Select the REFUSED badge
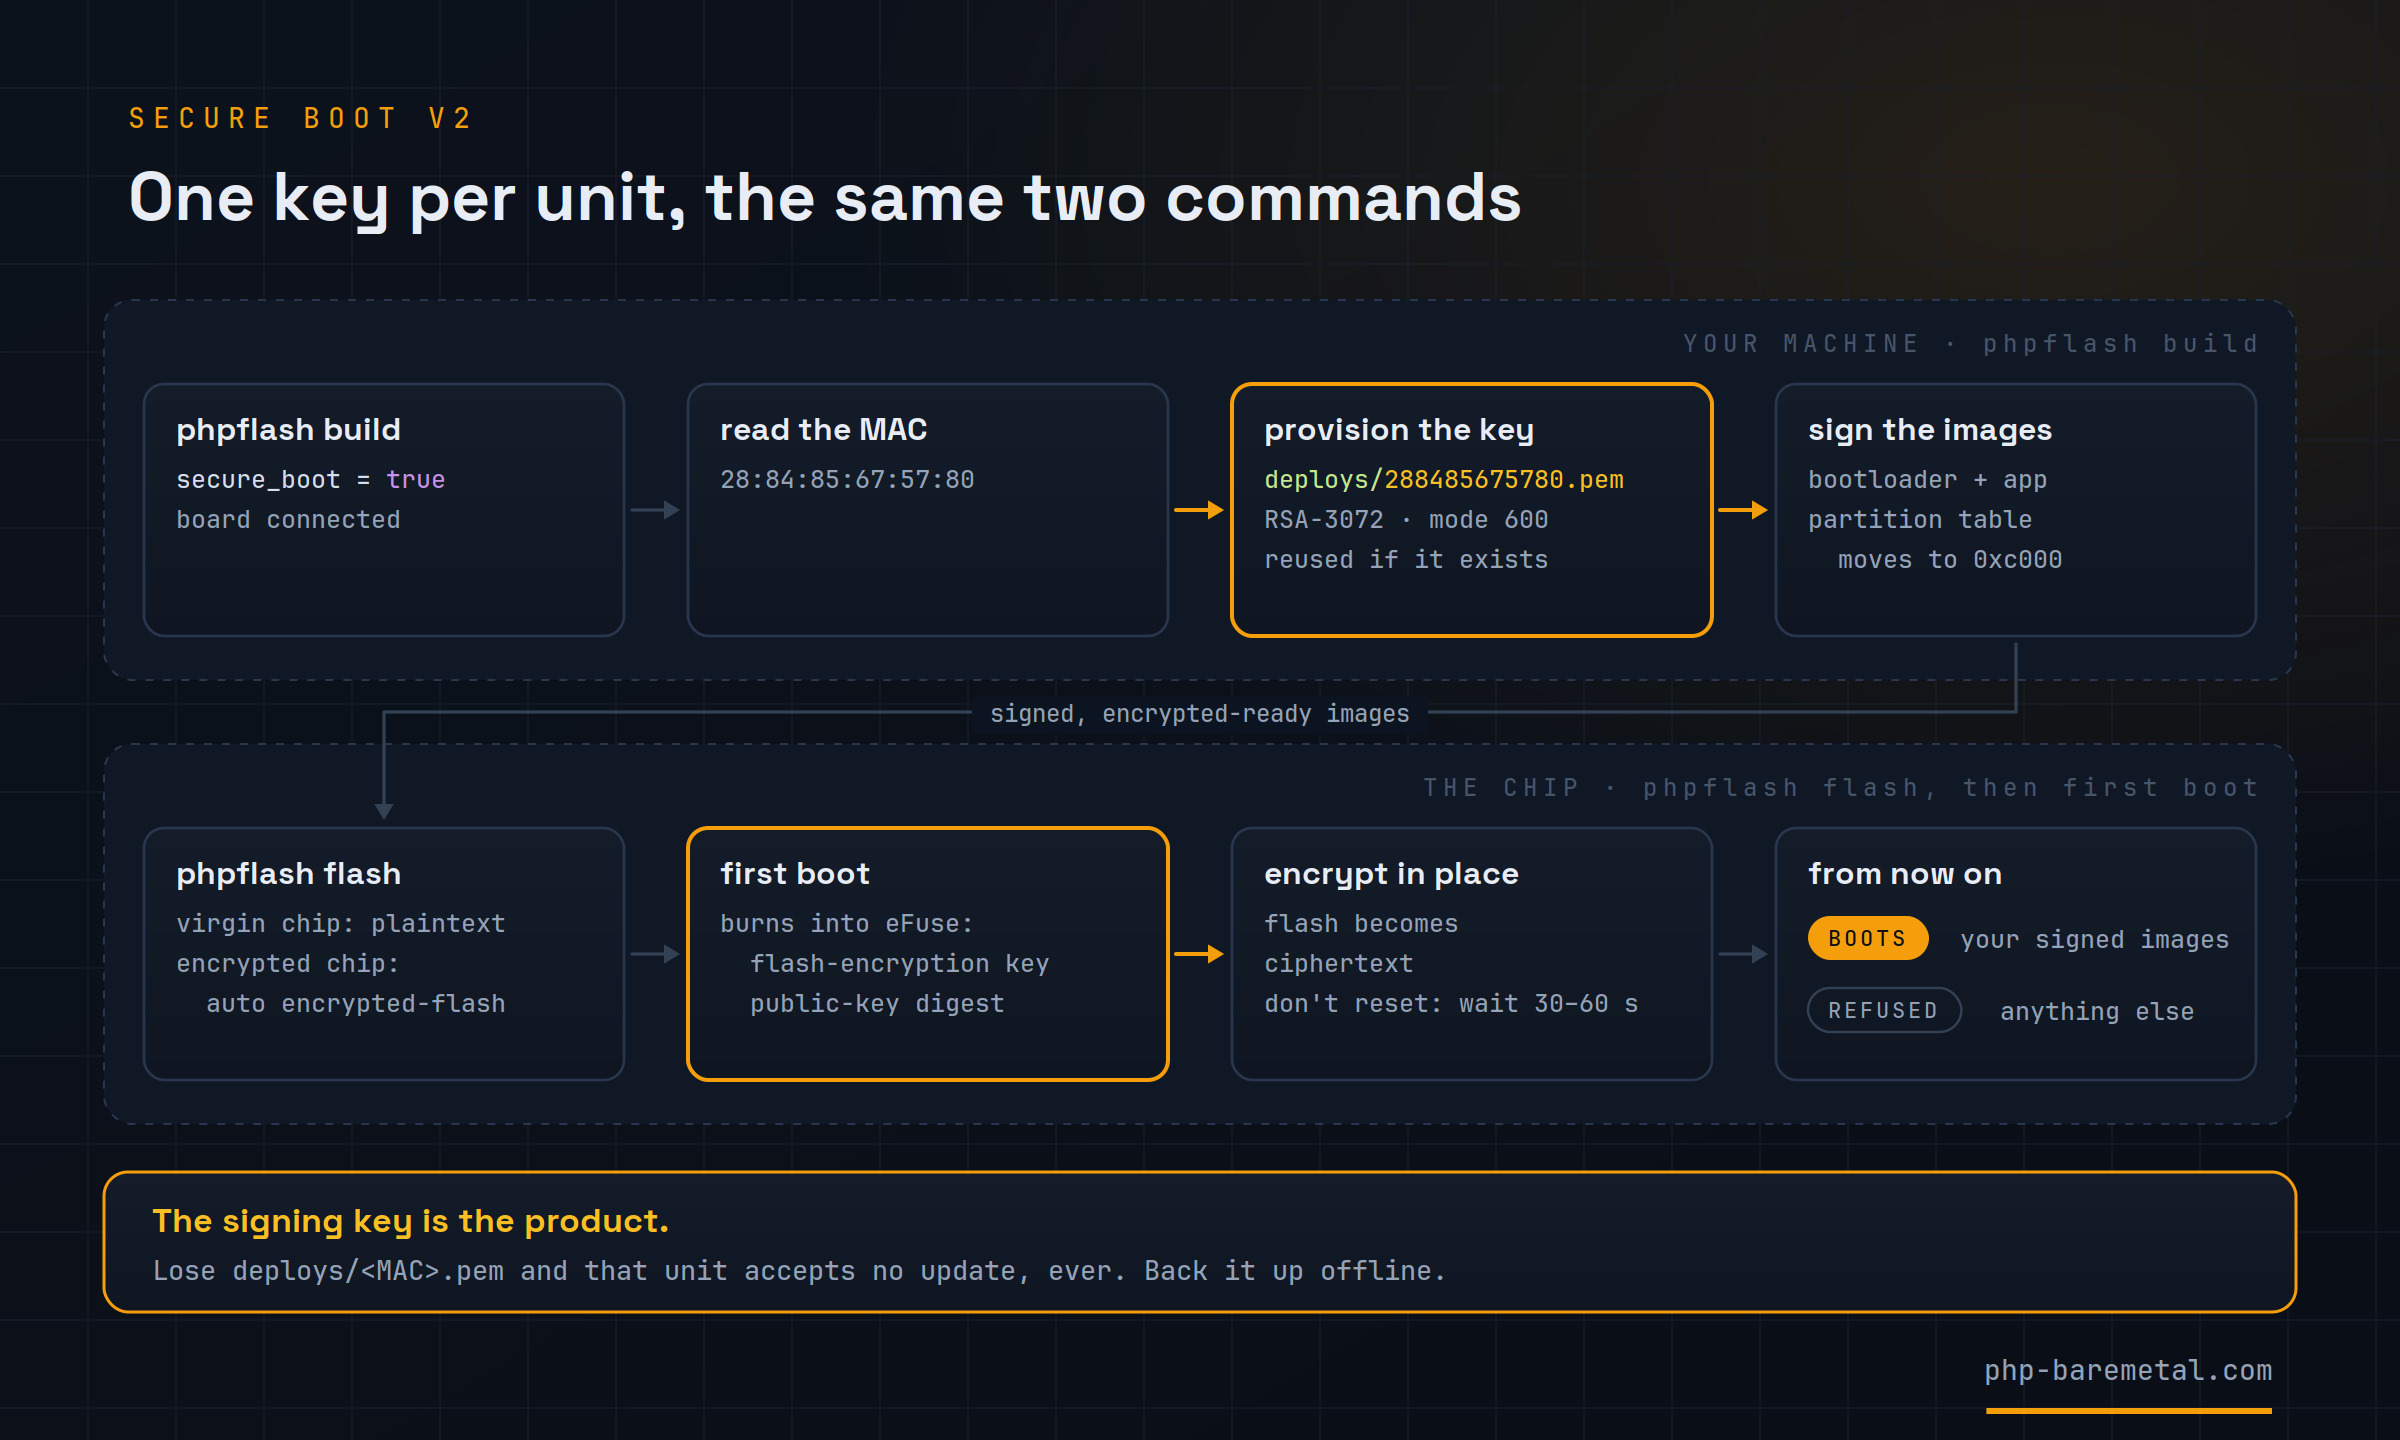The image size is (2400, 1440). pyautogui.click(x=1884, y=1011)
